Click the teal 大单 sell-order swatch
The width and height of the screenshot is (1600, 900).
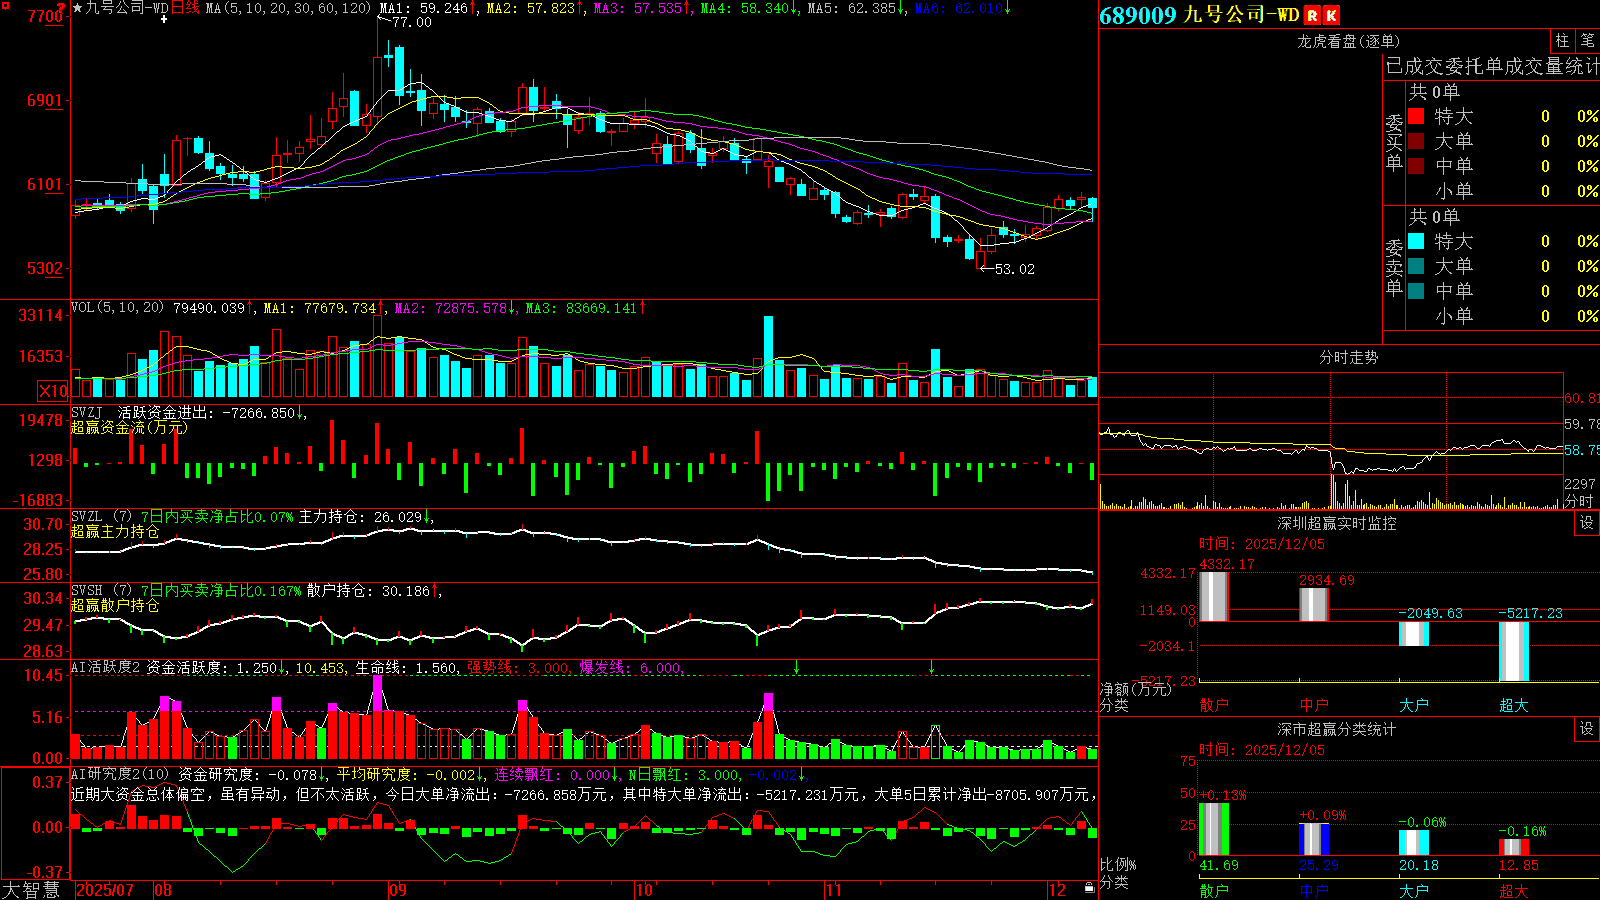click(1416, 266)
